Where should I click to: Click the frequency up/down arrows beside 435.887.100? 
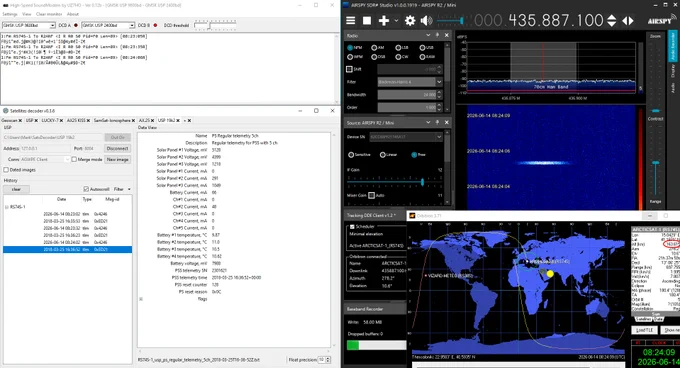coord(611,20)
